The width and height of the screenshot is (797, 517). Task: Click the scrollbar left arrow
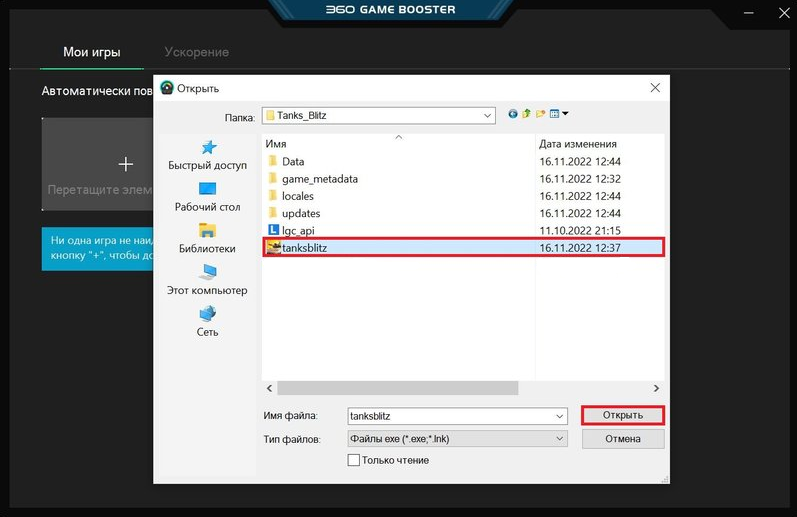(269, 388)
